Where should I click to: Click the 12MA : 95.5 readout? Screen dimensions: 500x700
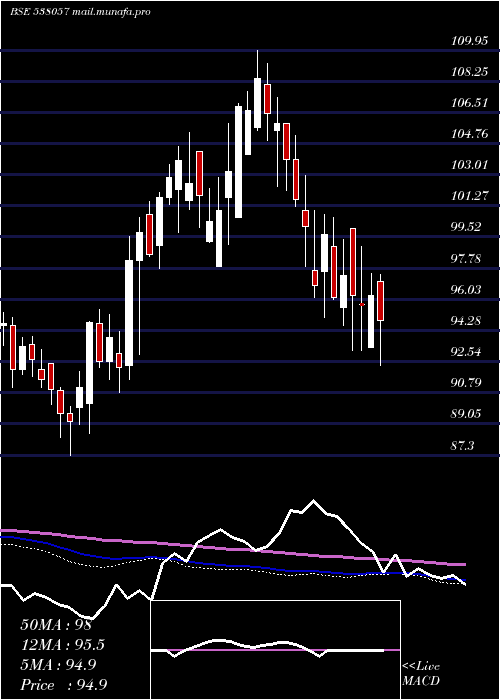pos(62,645)
